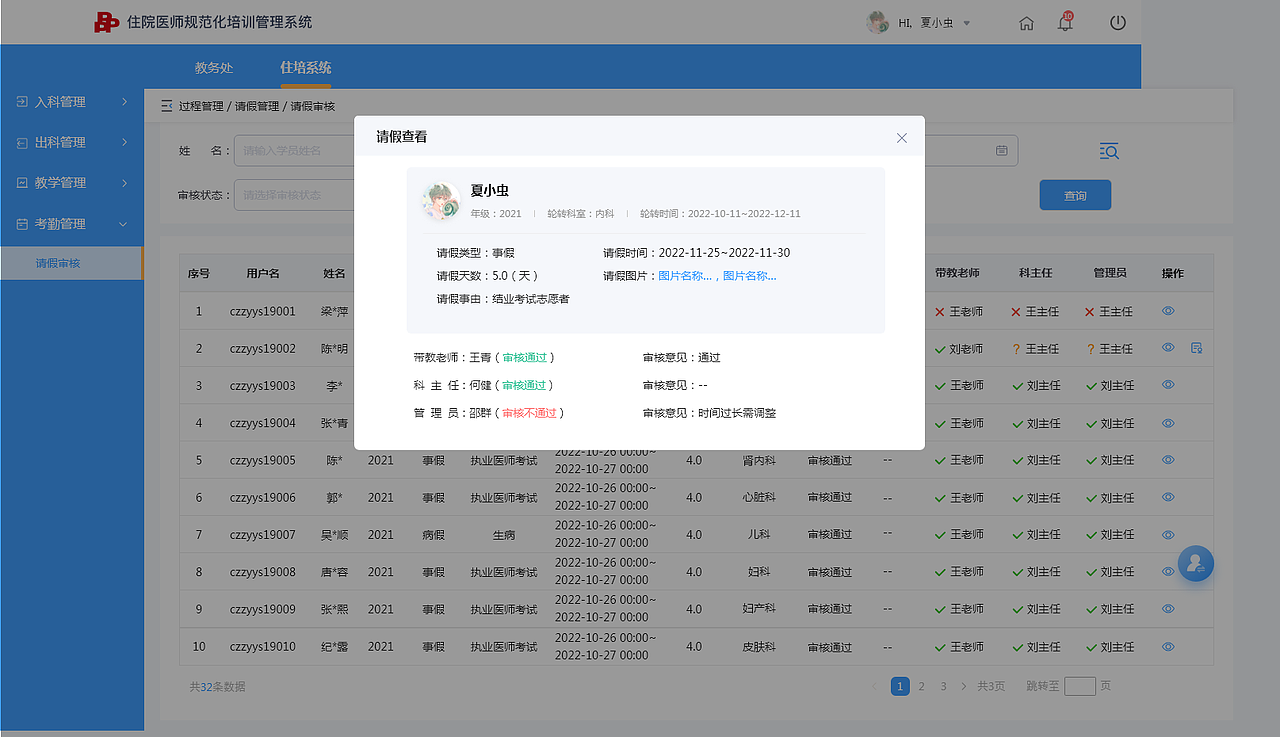1280x737 pixels.
Task: Click the review icon for czzyys19002
Action: pos(1196,348)
